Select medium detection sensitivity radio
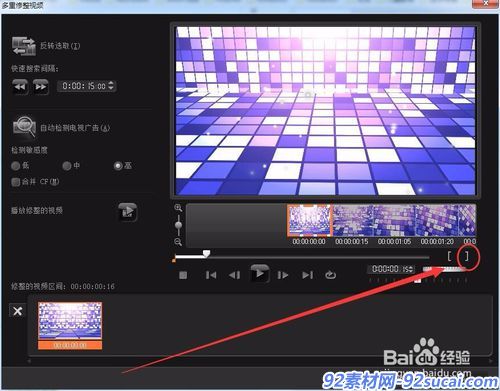This screenshot has width=500, height=391. click(67, 166)
